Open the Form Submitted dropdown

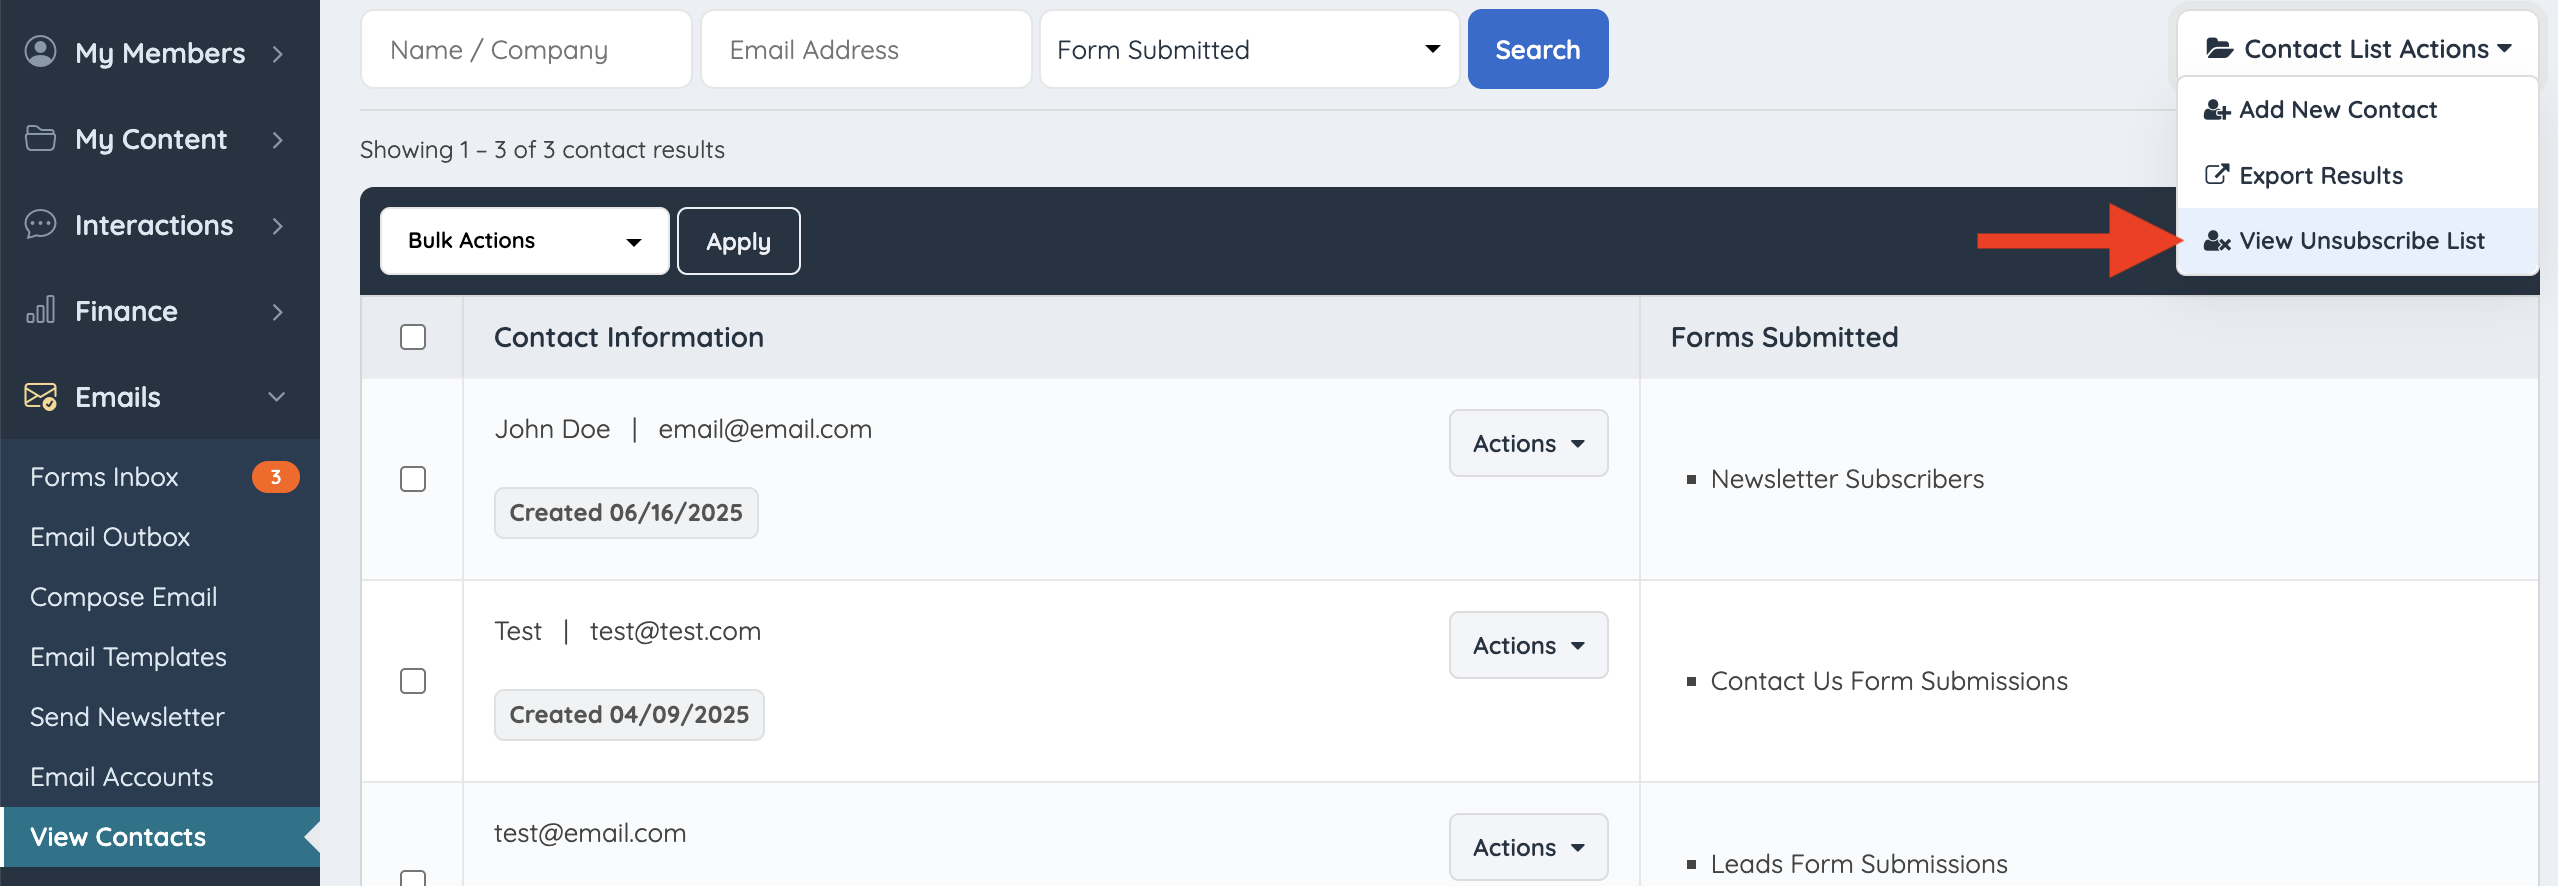pos(1249,49)
